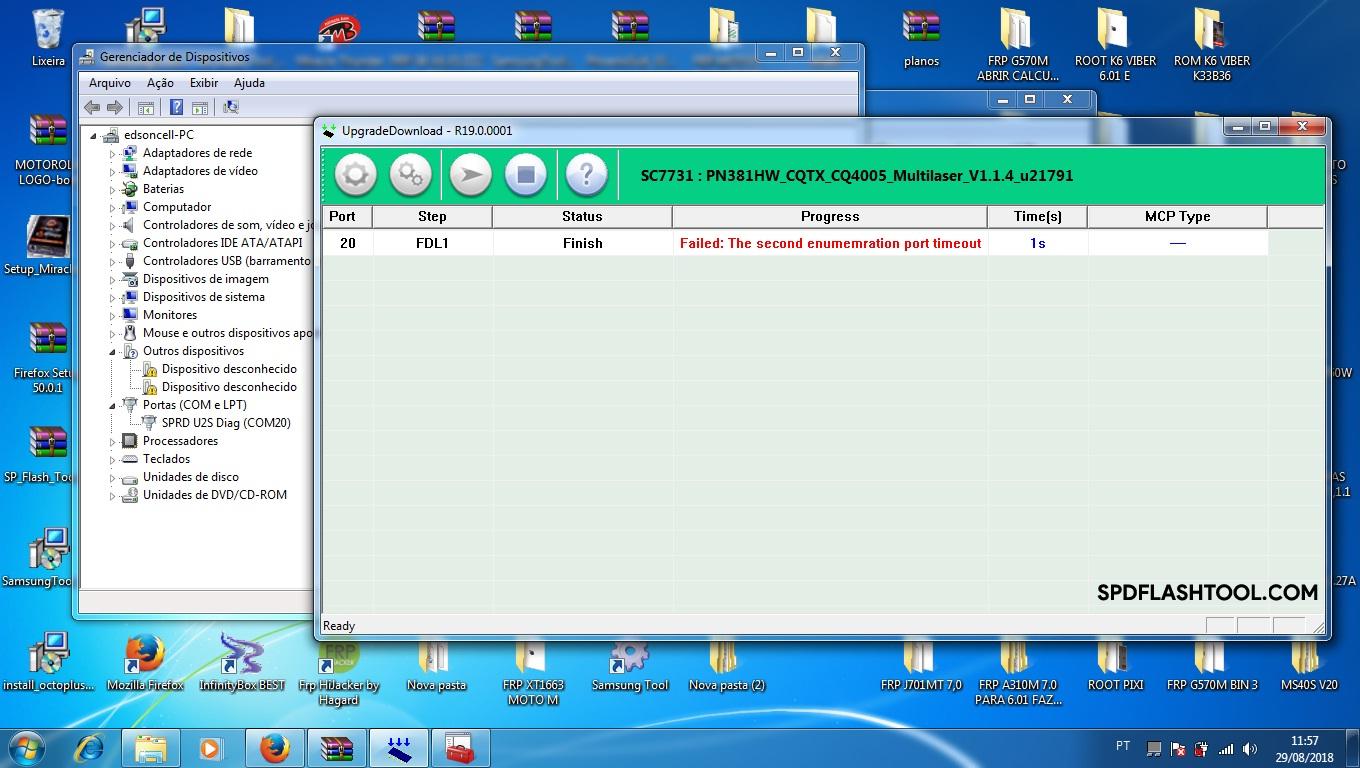The image size is (1360, 768).
Task: Select the FRP XT1663 MOTO M folder
Action: pyautogui.click(x=533, y=670)
